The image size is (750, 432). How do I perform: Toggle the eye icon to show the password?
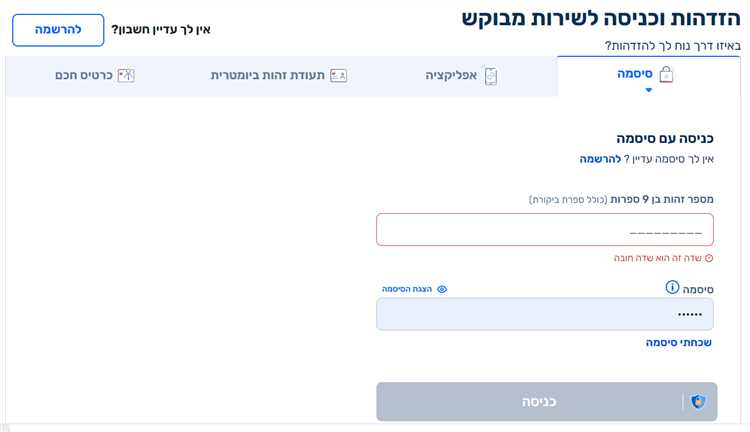click(x=442, y=289)
